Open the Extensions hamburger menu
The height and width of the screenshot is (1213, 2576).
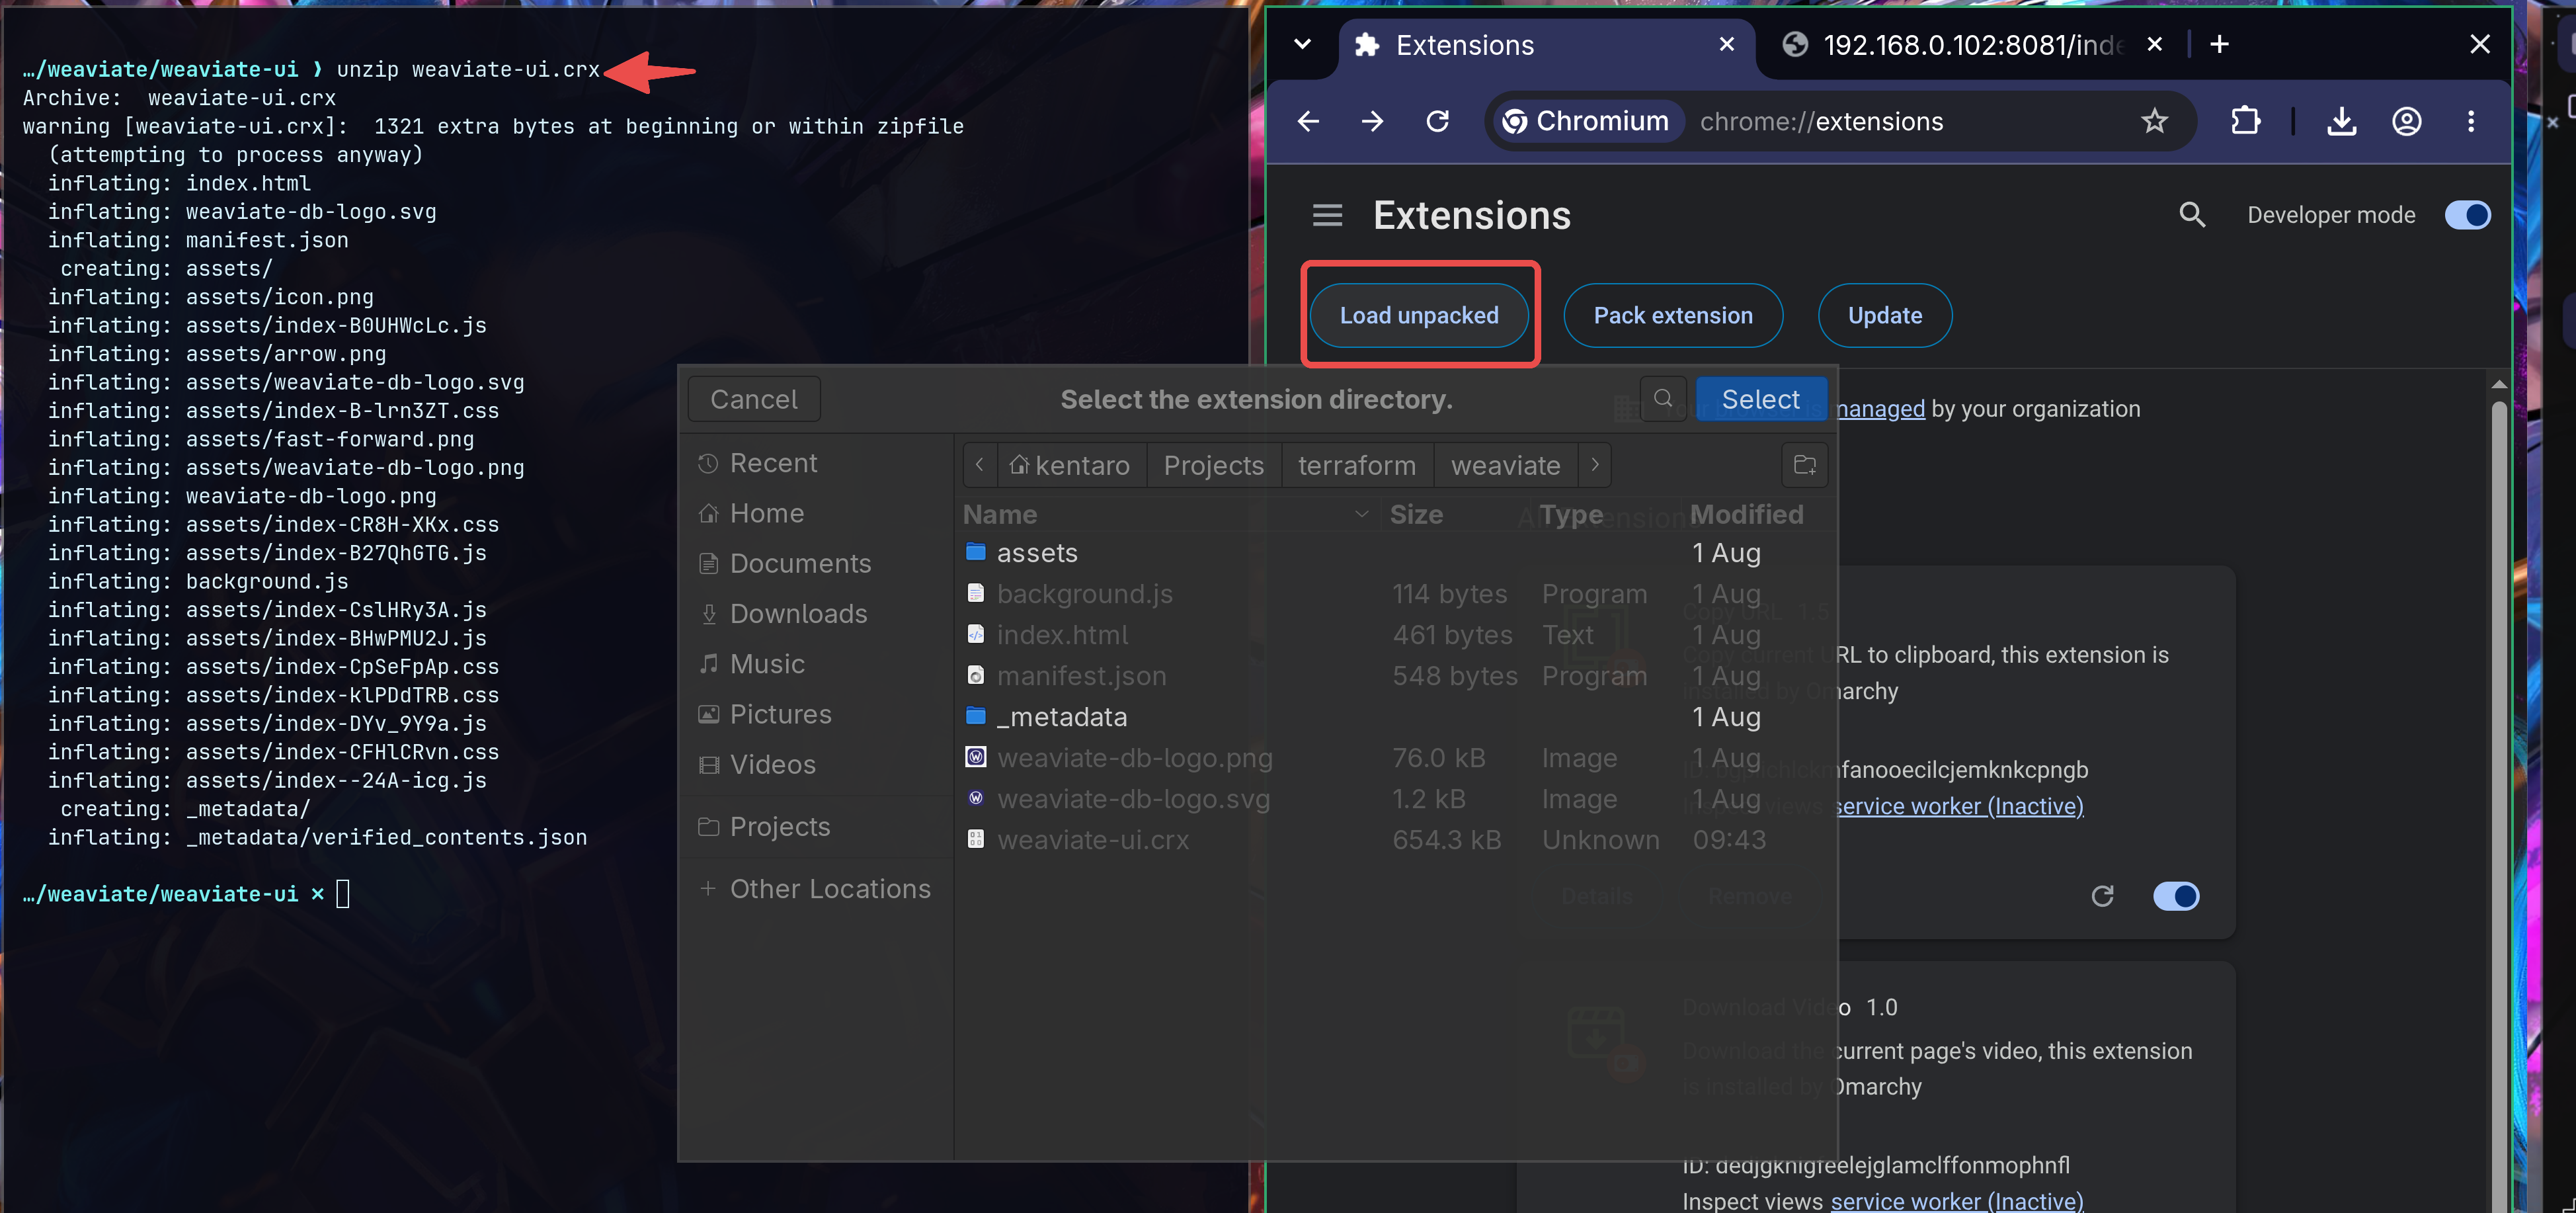pyautogui.click(x=1327, y=215)
